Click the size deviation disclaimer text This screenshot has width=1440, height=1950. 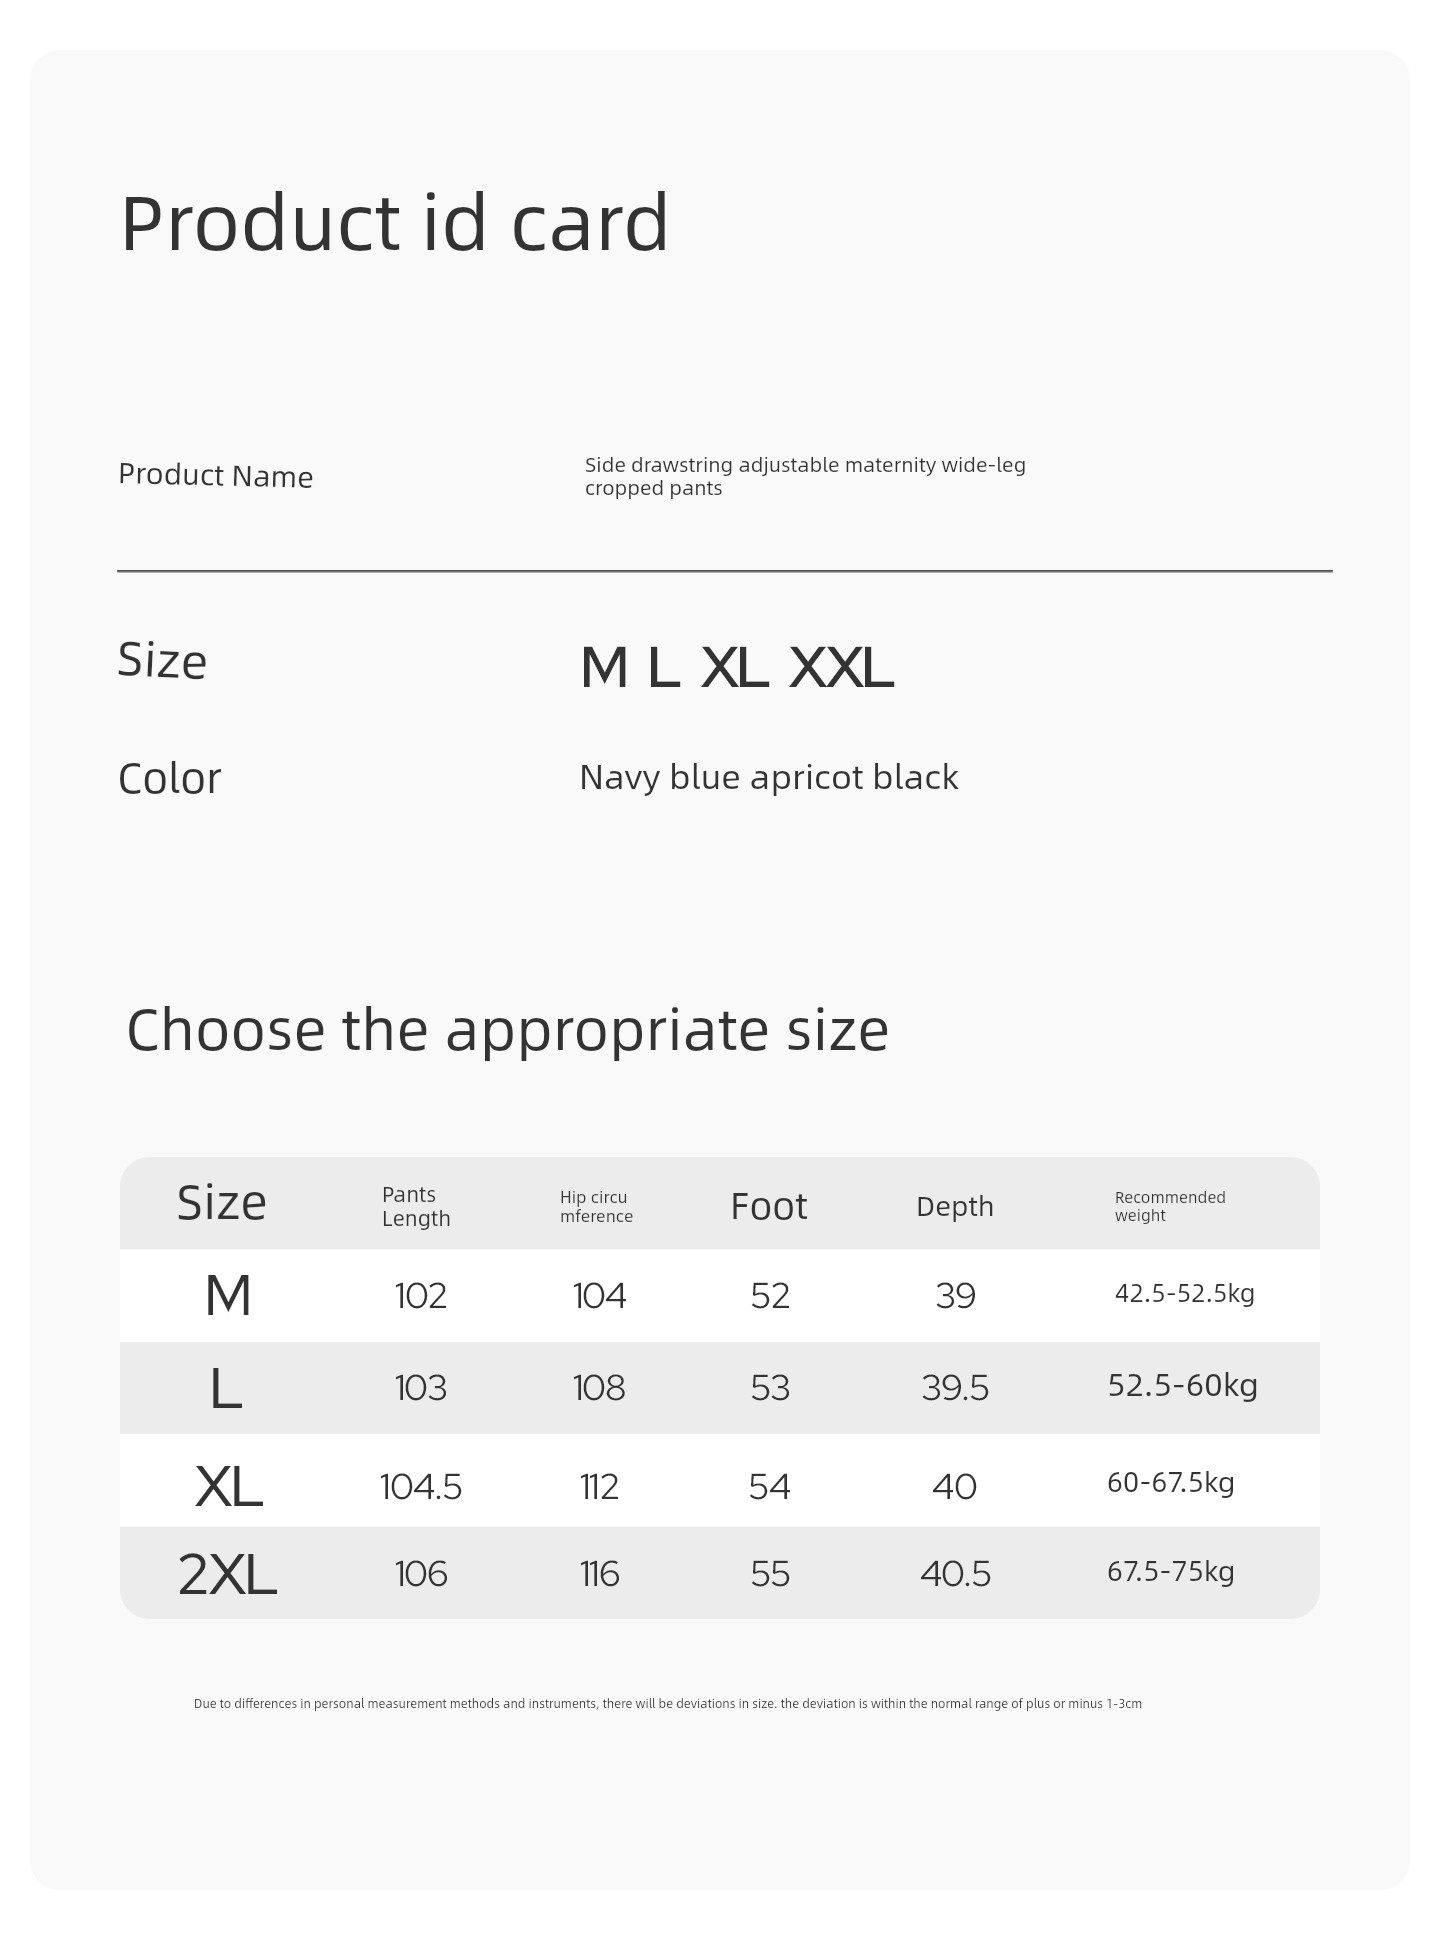pos(668,1704)
